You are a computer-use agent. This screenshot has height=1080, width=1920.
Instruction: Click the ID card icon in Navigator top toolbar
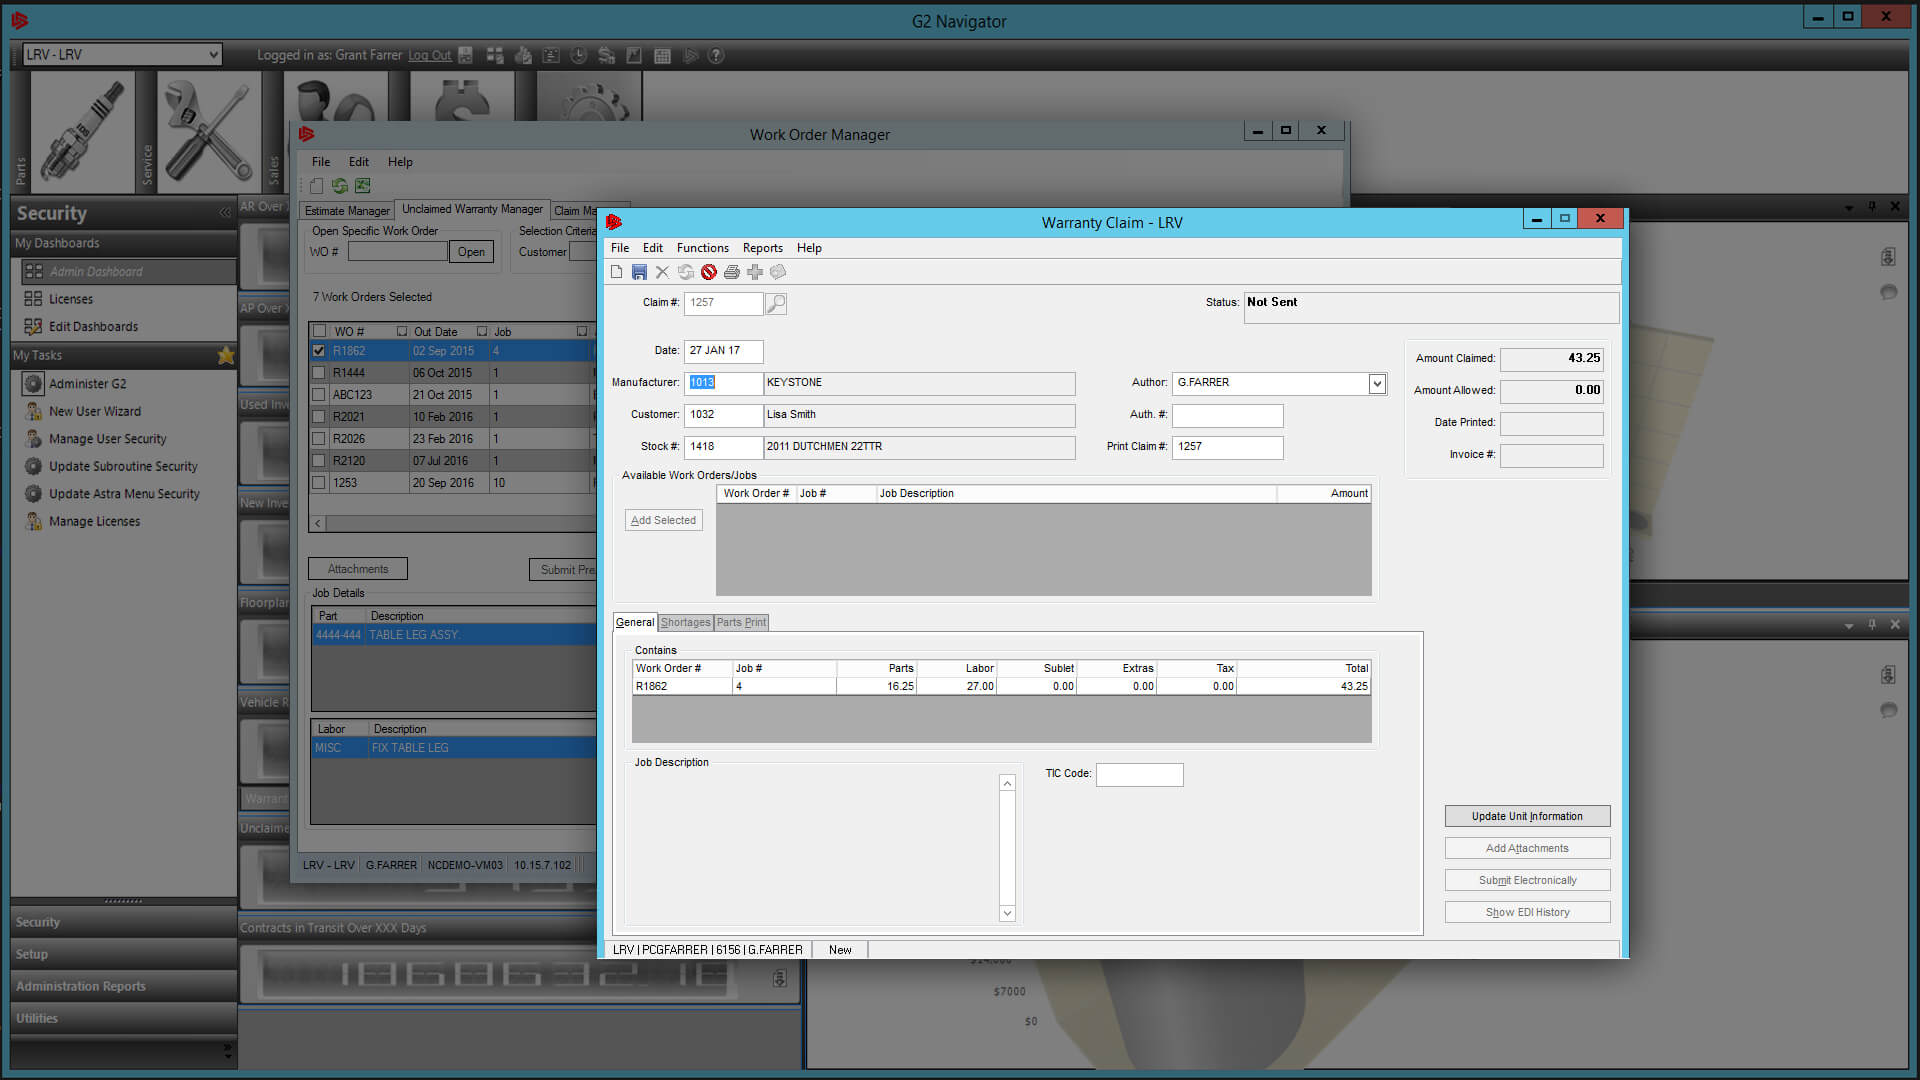coord(551,56)
